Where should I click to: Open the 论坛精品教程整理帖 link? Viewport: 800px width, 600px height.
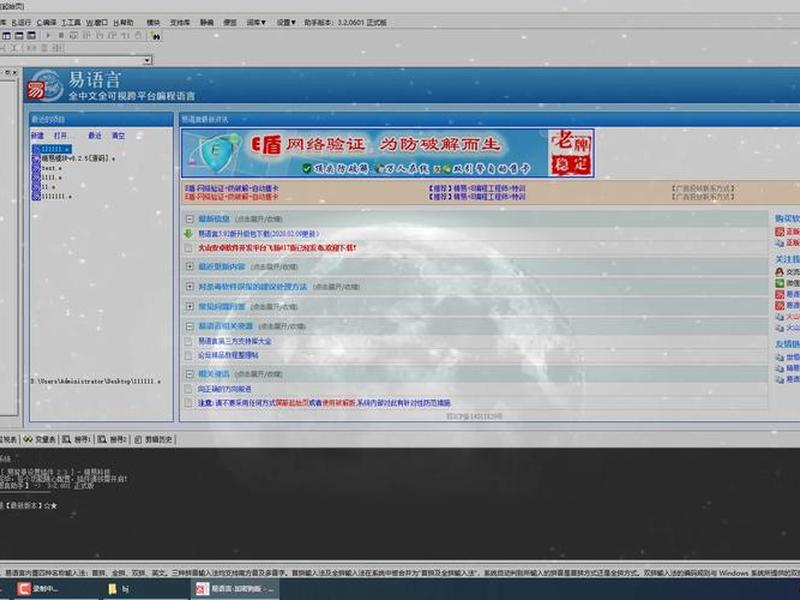pyautogui.click(x=228, y=355)
